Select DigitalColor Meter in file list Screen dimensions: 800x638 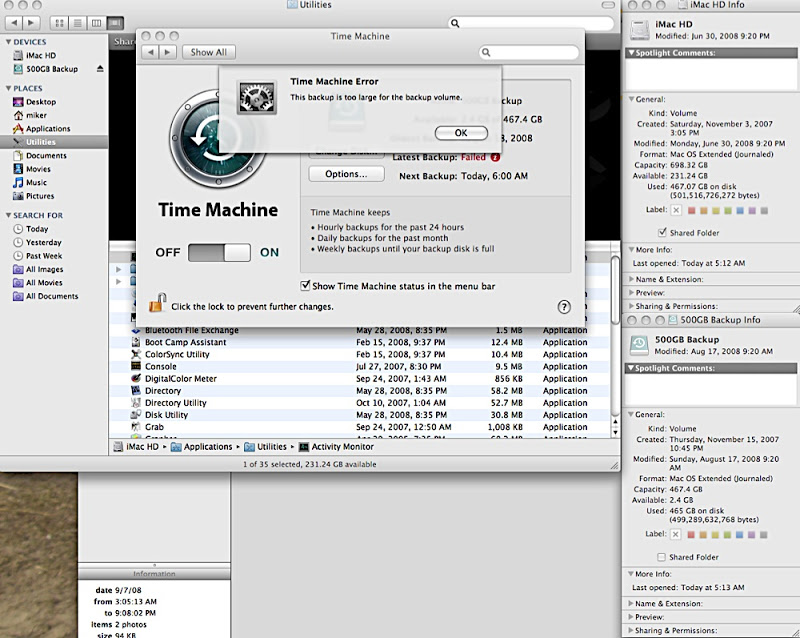359,379
